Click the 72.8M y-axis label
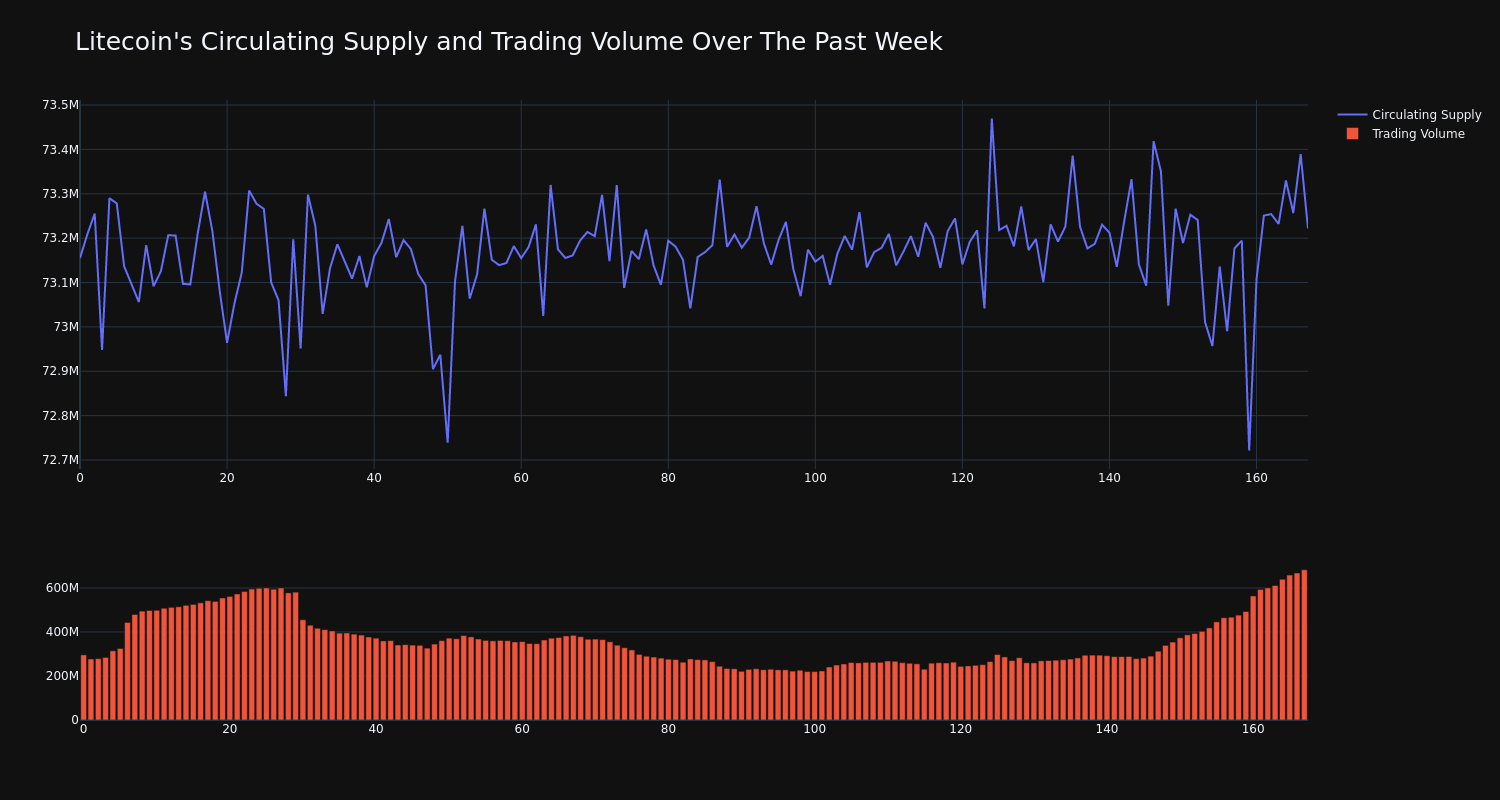 tap(60, 416)
